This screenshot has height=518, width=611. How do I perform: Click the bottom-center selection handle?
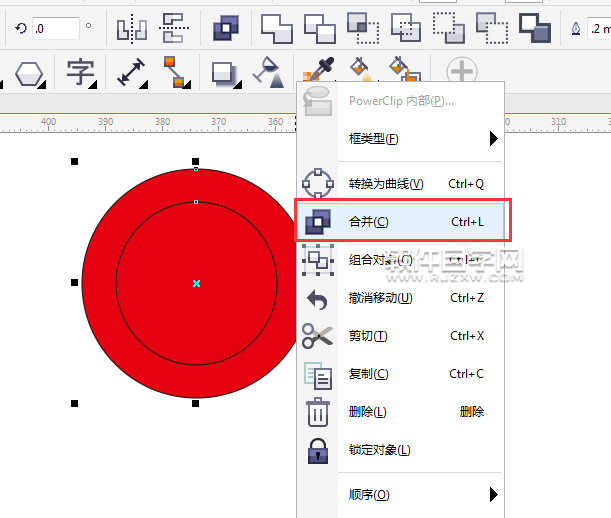196,403
